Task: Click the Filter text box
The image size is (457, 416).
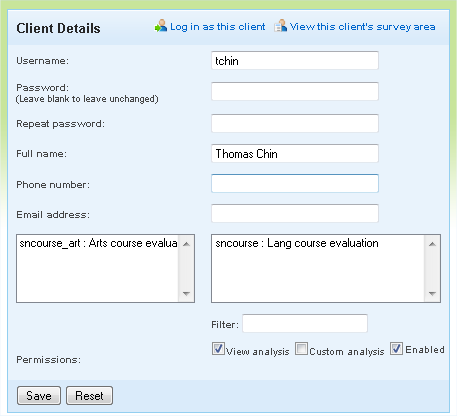Action: click(x=305, y=323)
